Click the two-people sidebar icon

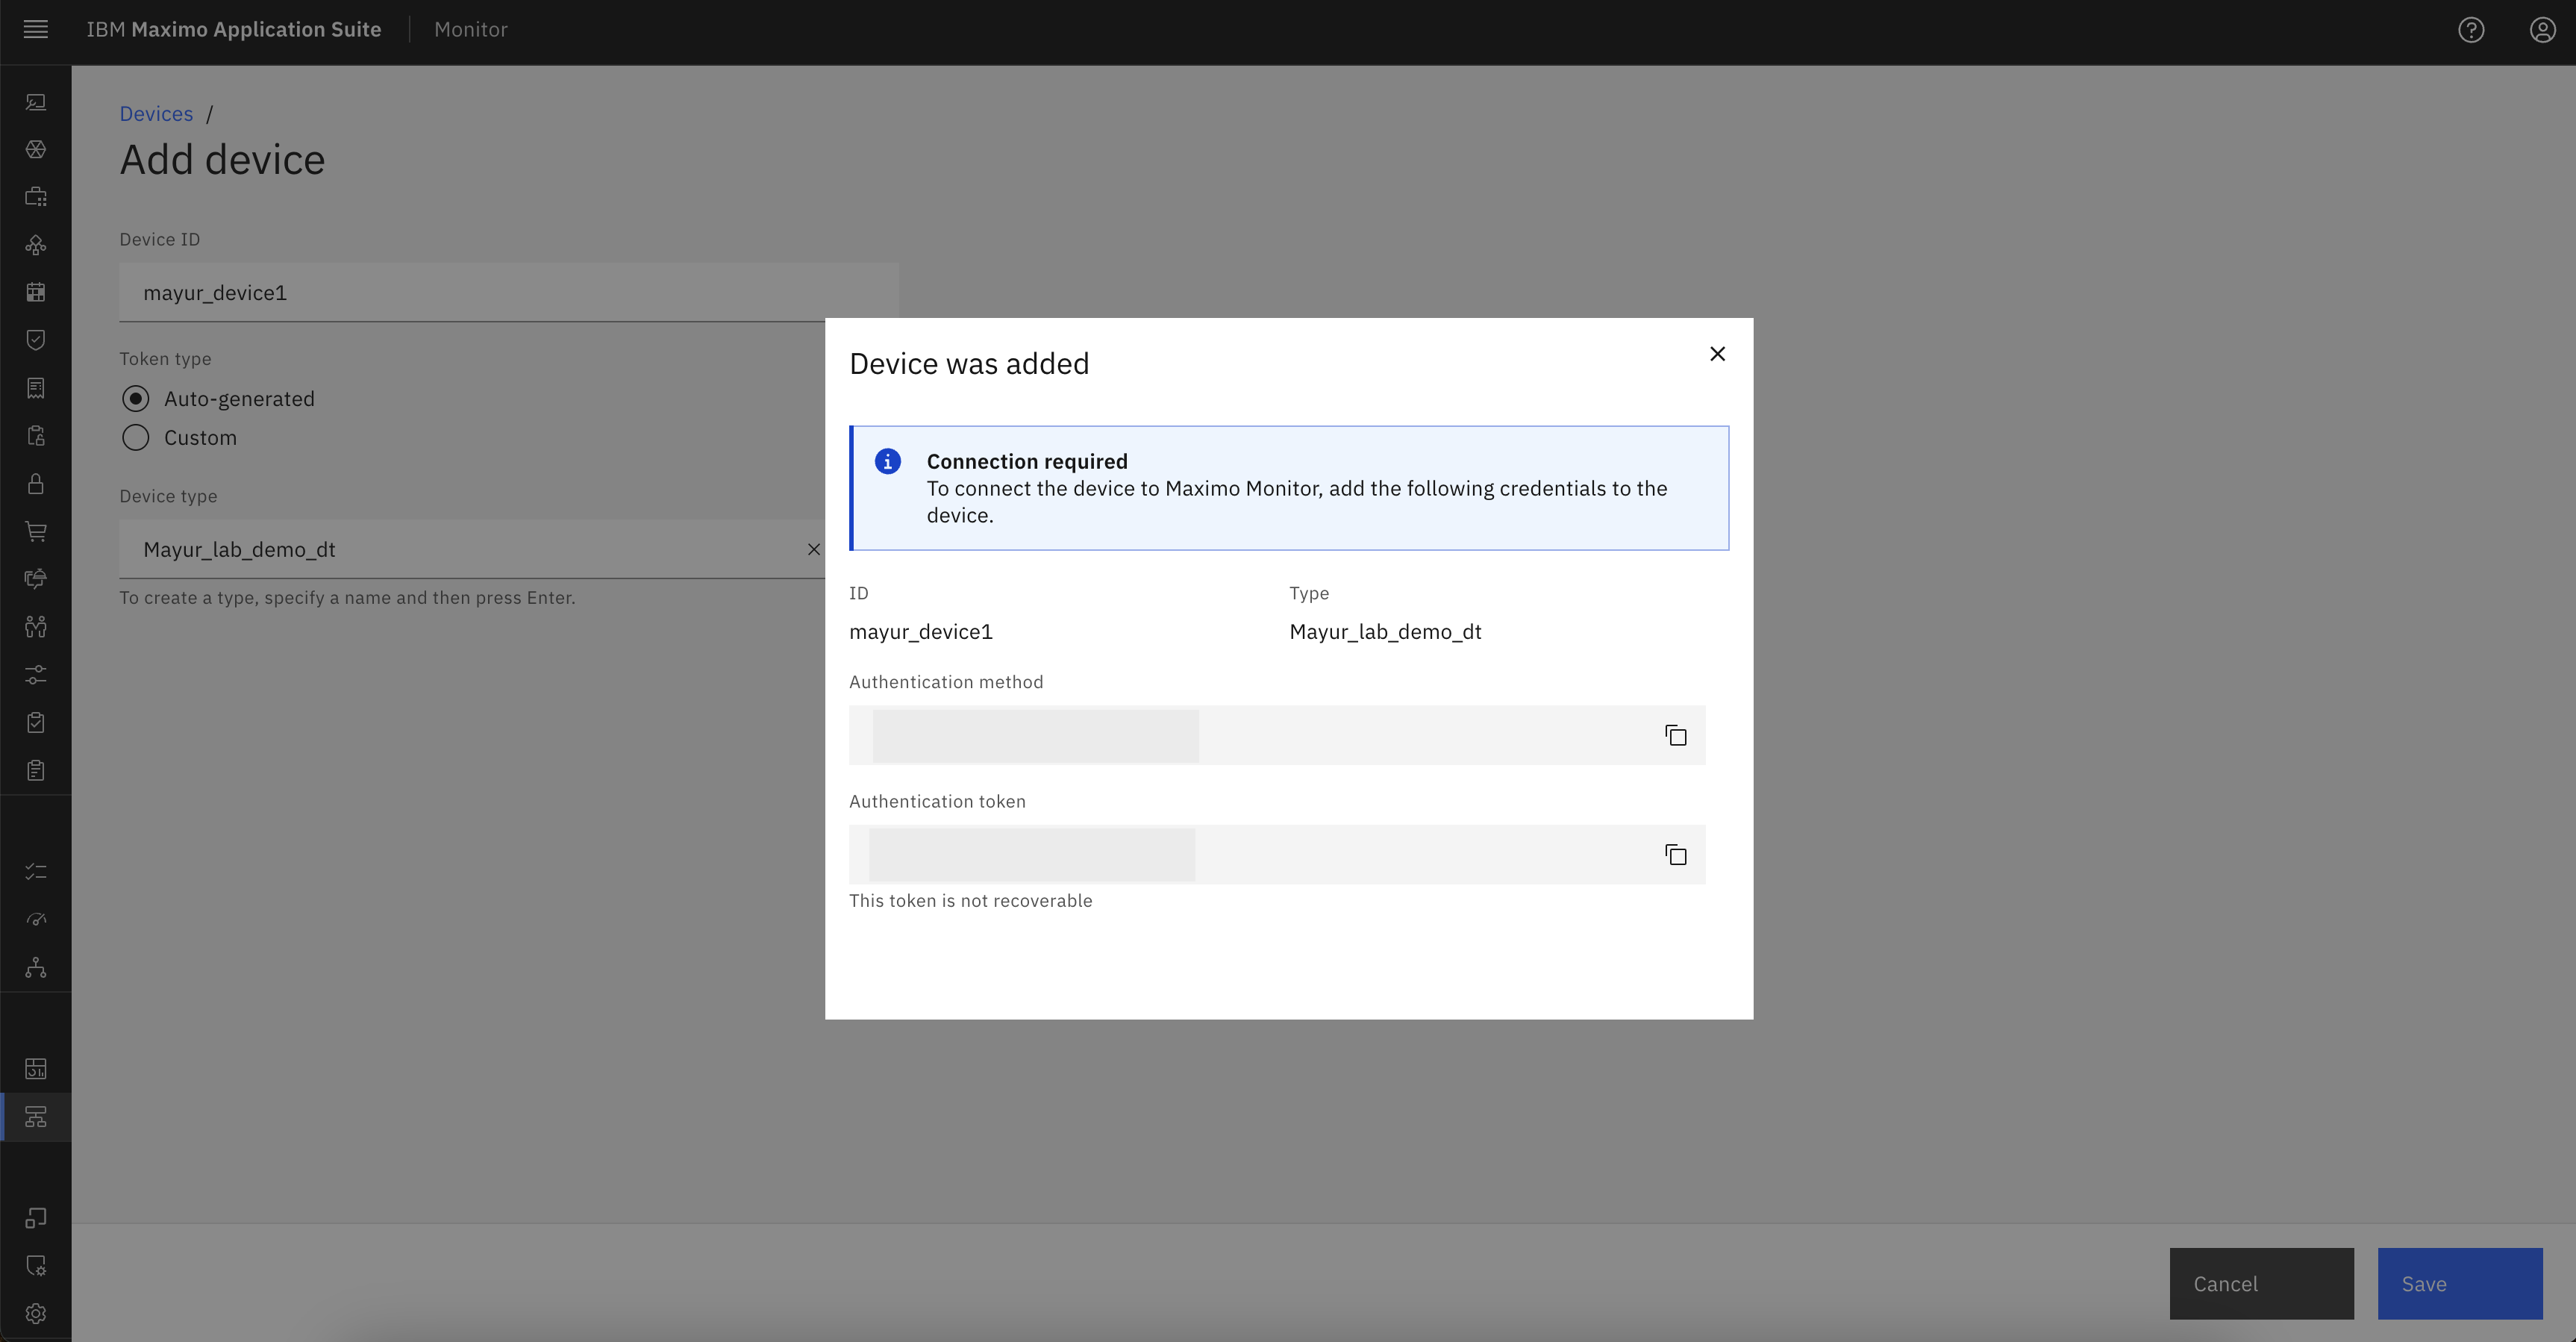click(36, 627)
